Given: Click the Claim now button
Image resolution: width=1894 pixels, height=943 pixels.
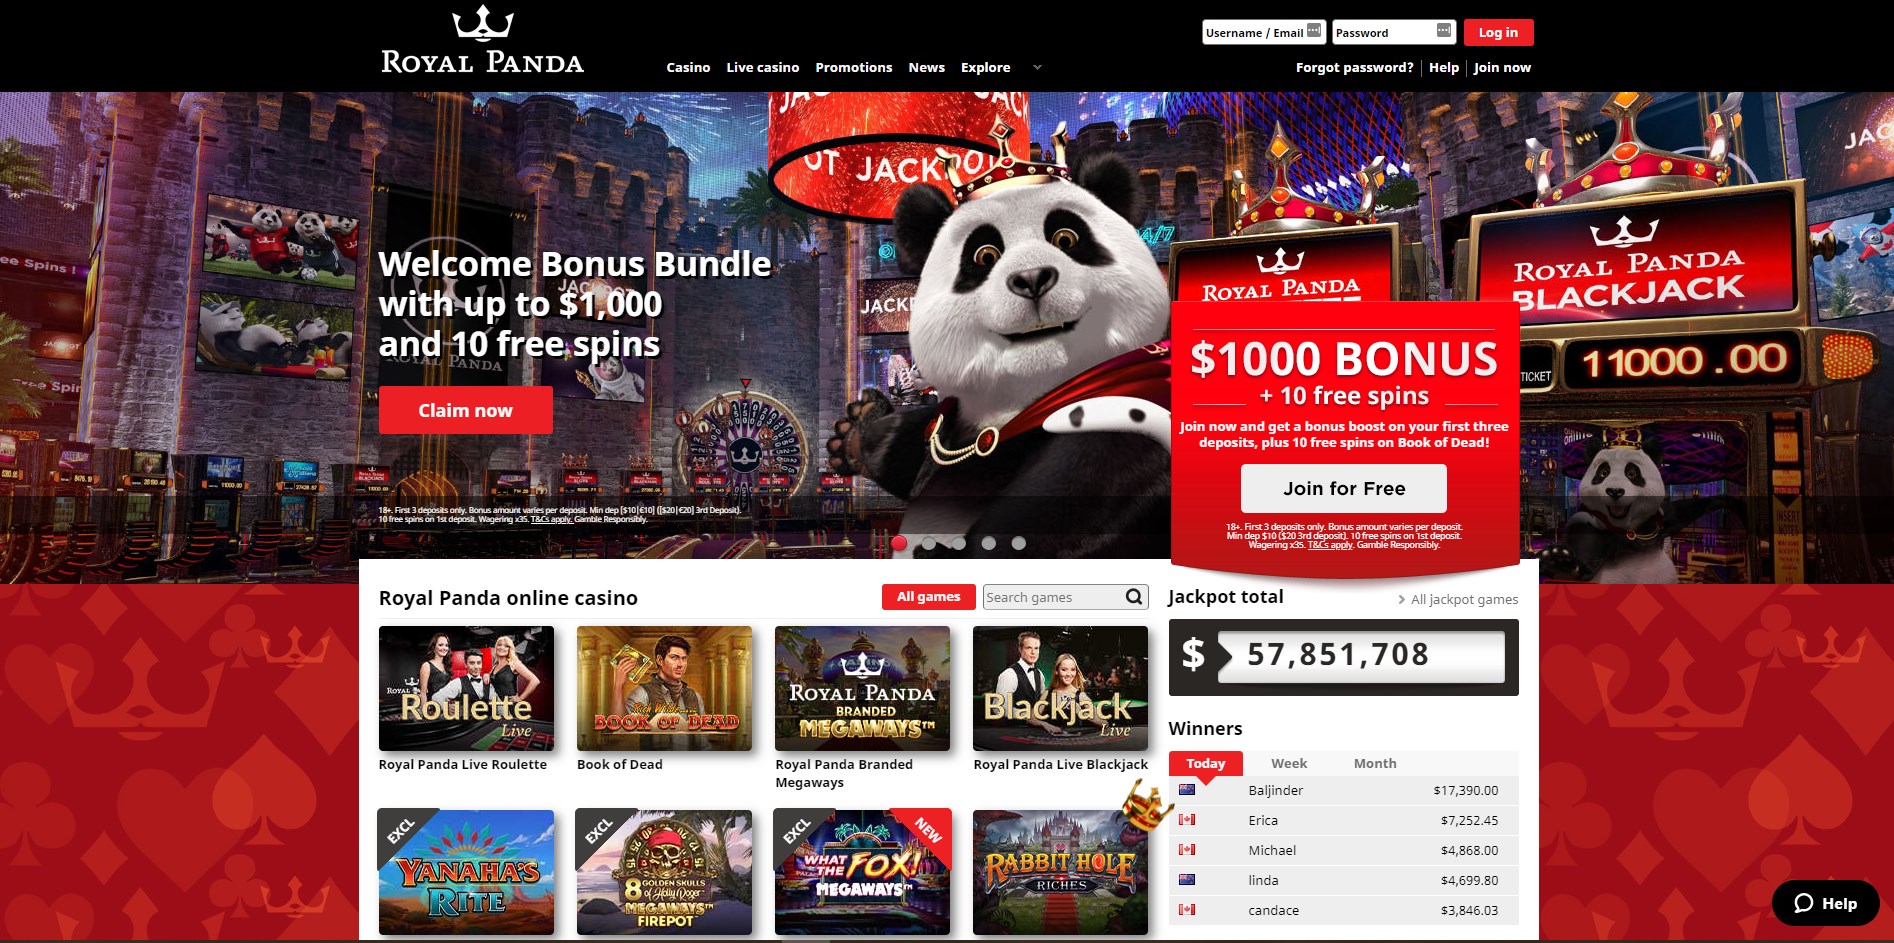Looking at the screenshot, I should [465, 410].
